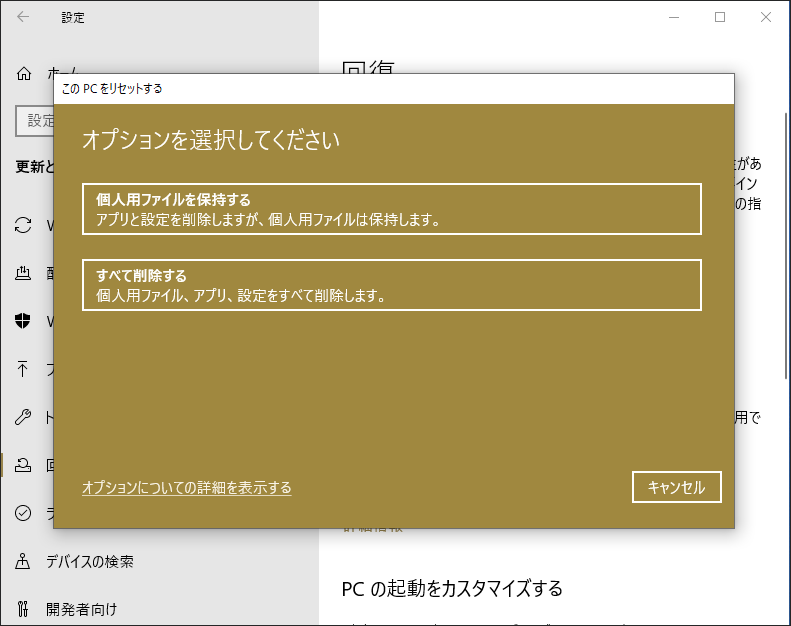Select the Windows Update sync arrows icon
This screenshot has height=626, width=791.
tap(23, 225)
